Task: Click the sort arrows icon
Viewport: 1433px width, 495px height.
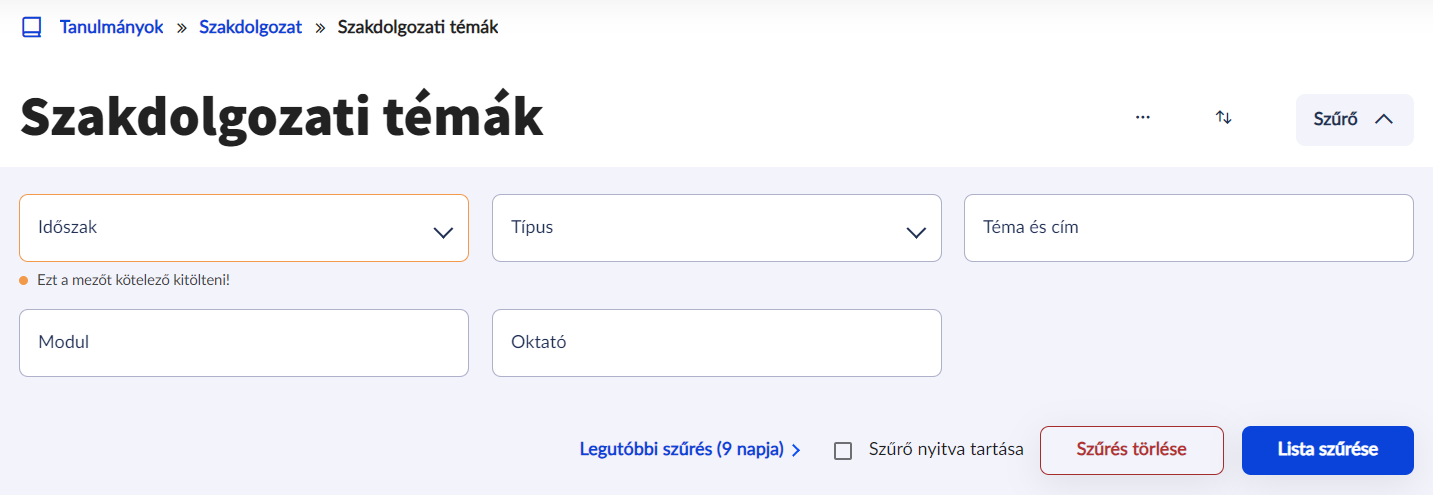Action: click(1223, 118)
